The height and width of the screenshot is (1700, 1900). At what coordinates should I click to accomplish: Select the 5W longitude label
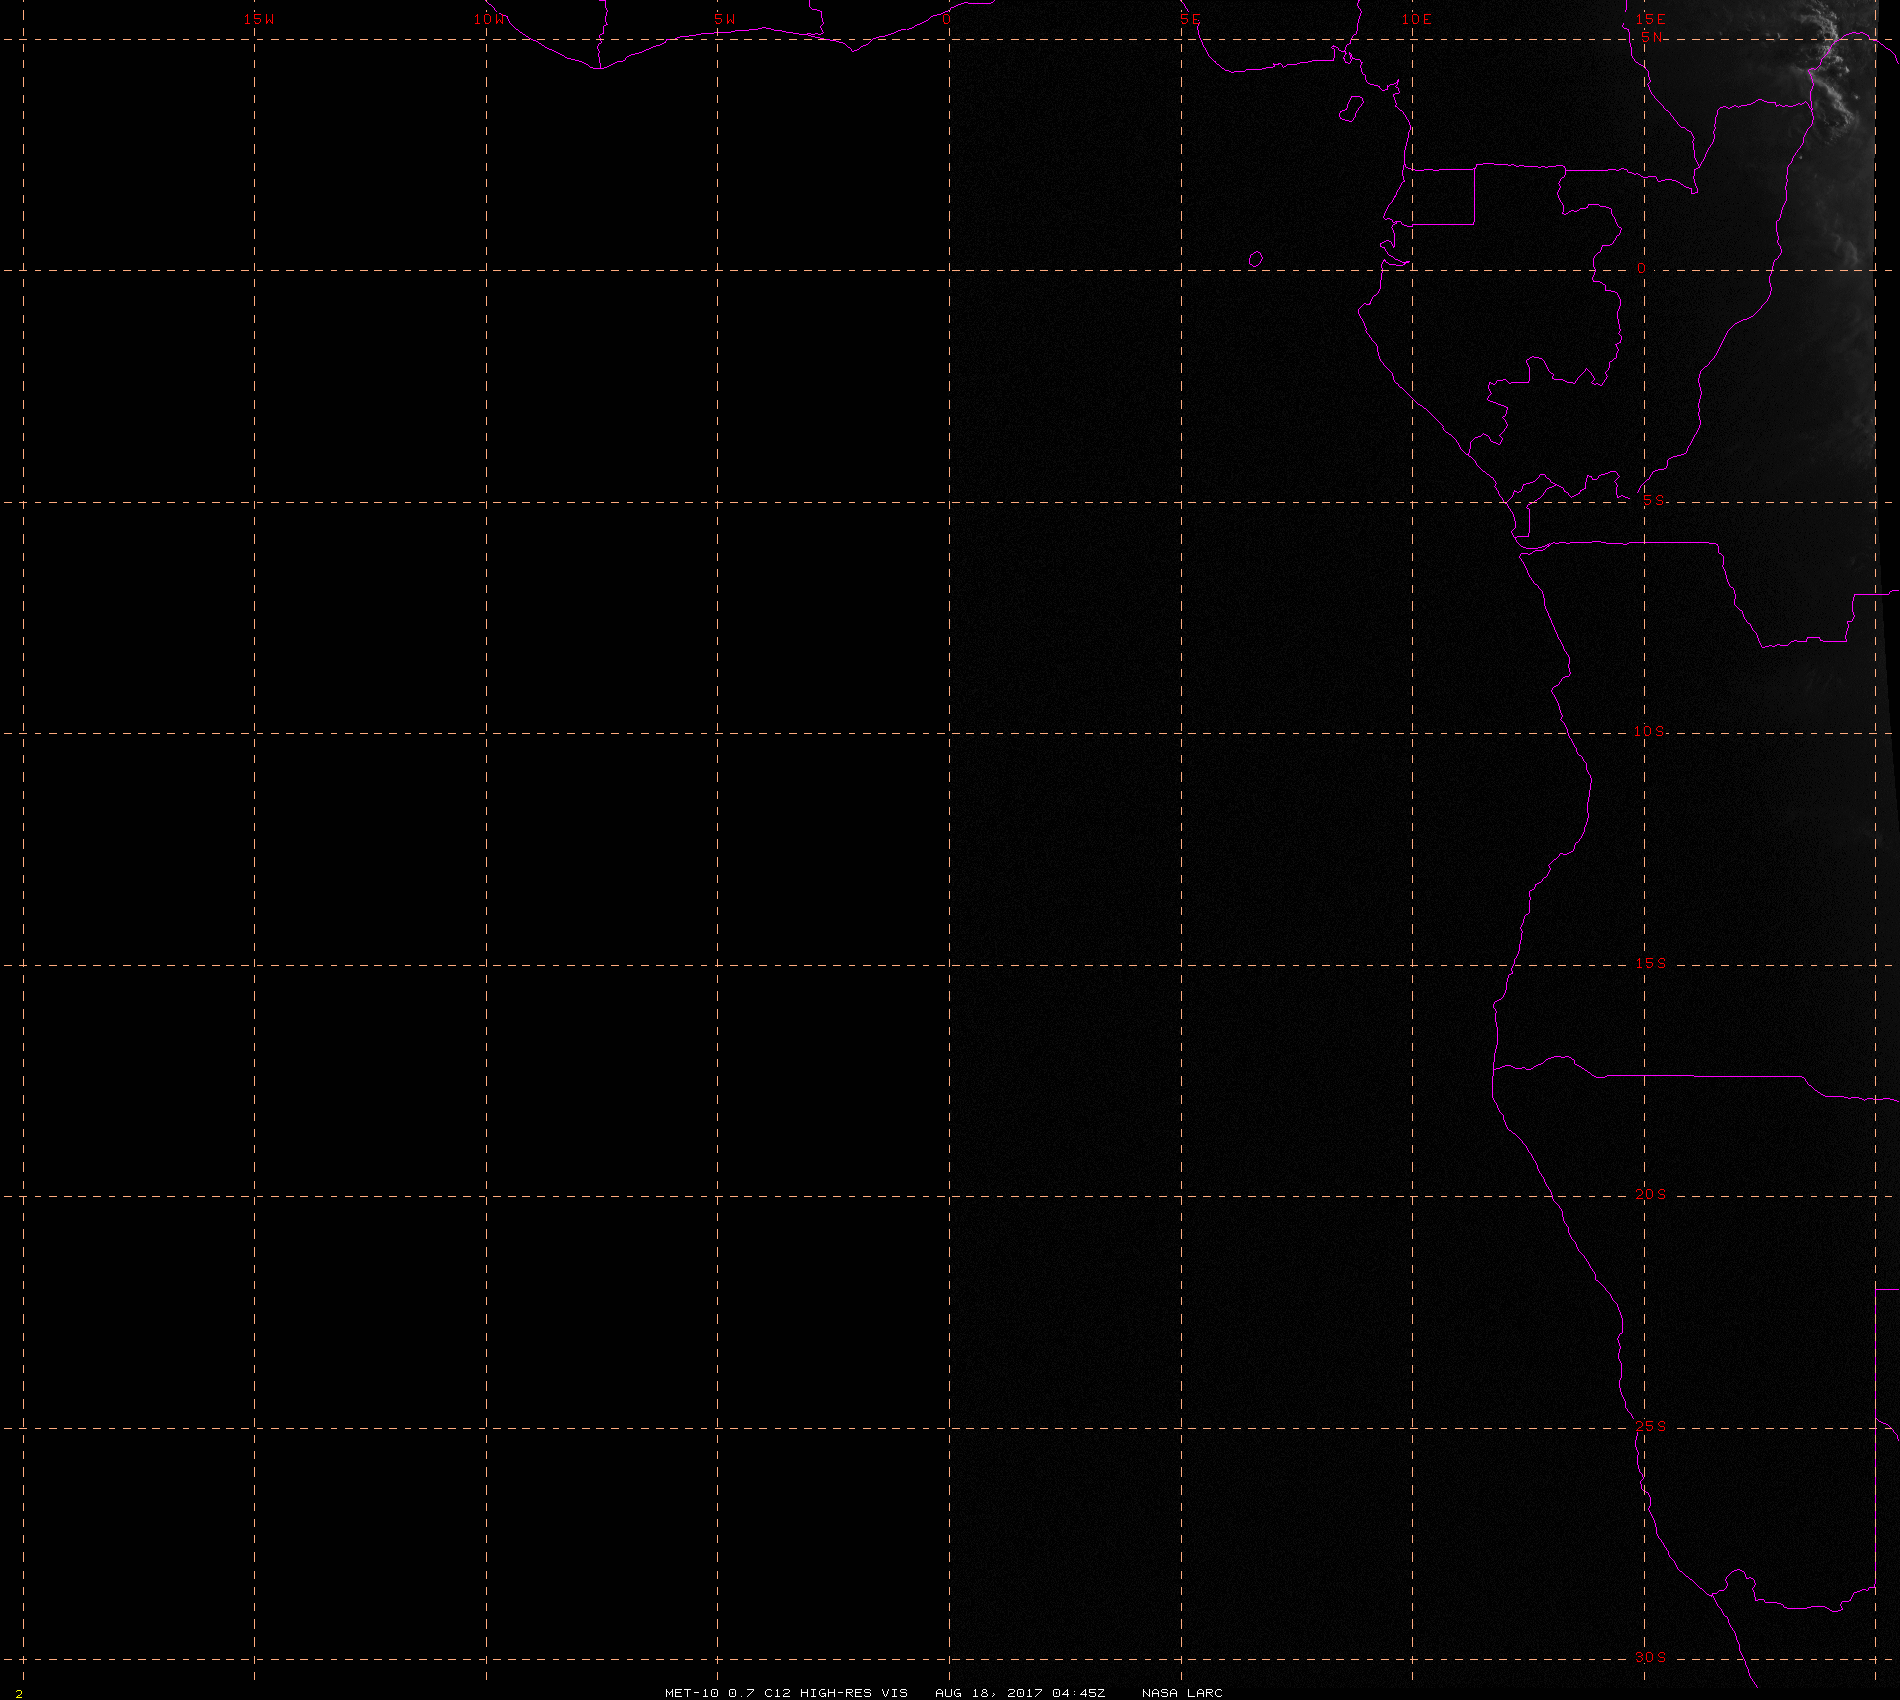pyautogui.click(x=725, y=19)
